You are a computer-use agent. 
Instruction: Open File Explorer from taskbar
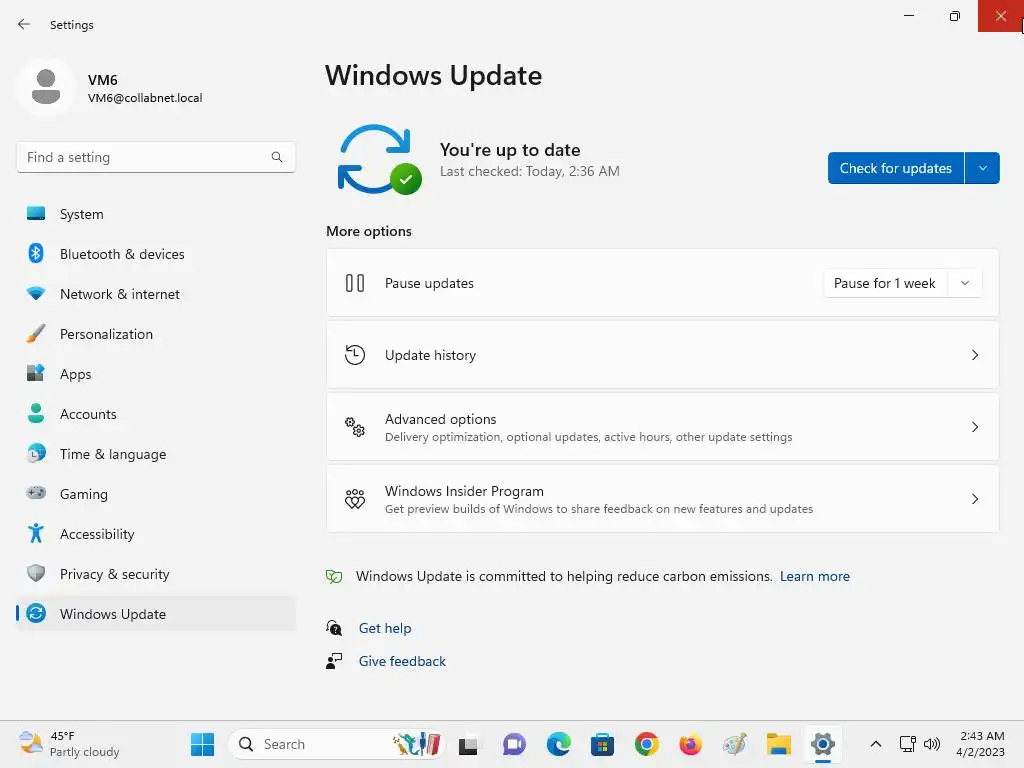tap(779, 744)
